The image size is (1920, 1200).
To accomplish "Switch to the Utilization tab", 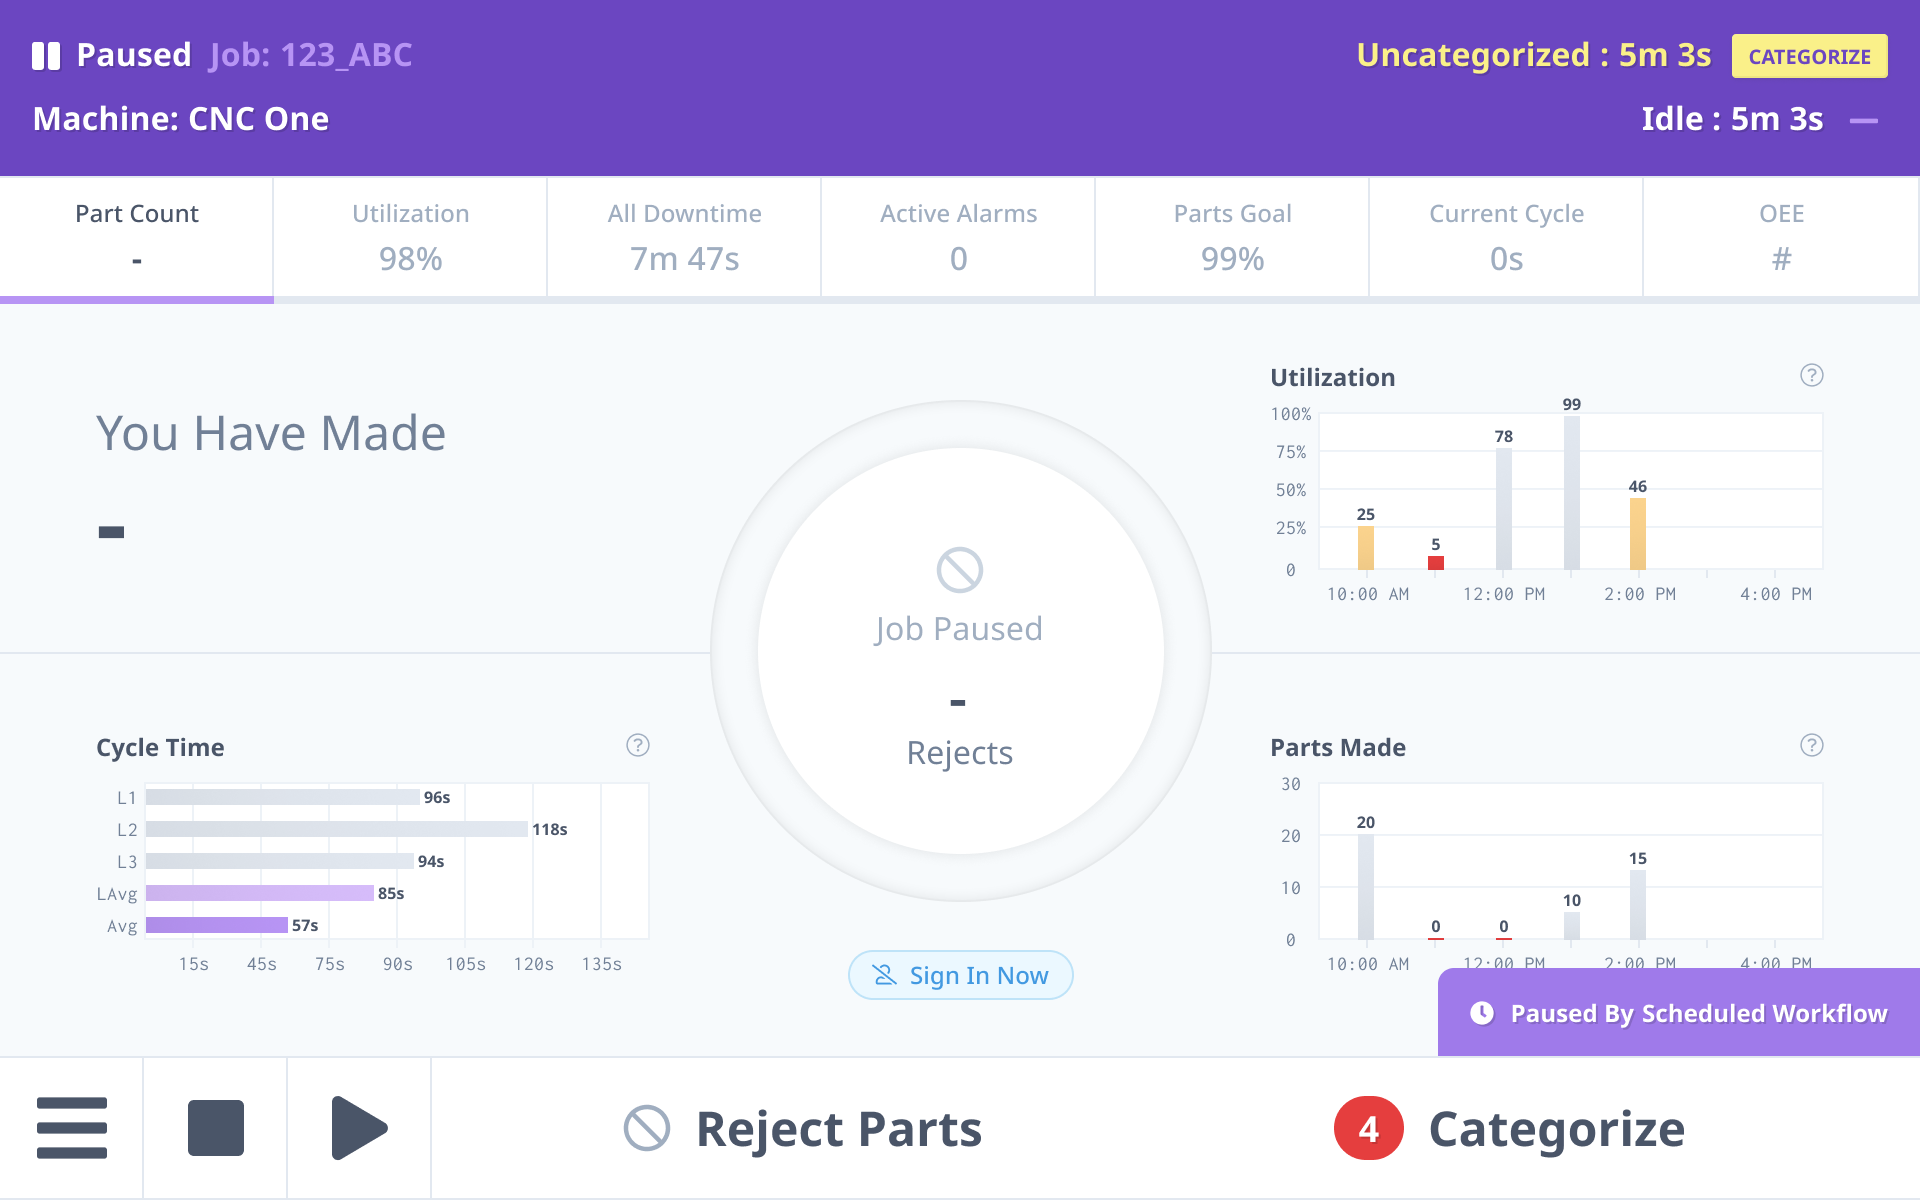I will click(410, 238).
